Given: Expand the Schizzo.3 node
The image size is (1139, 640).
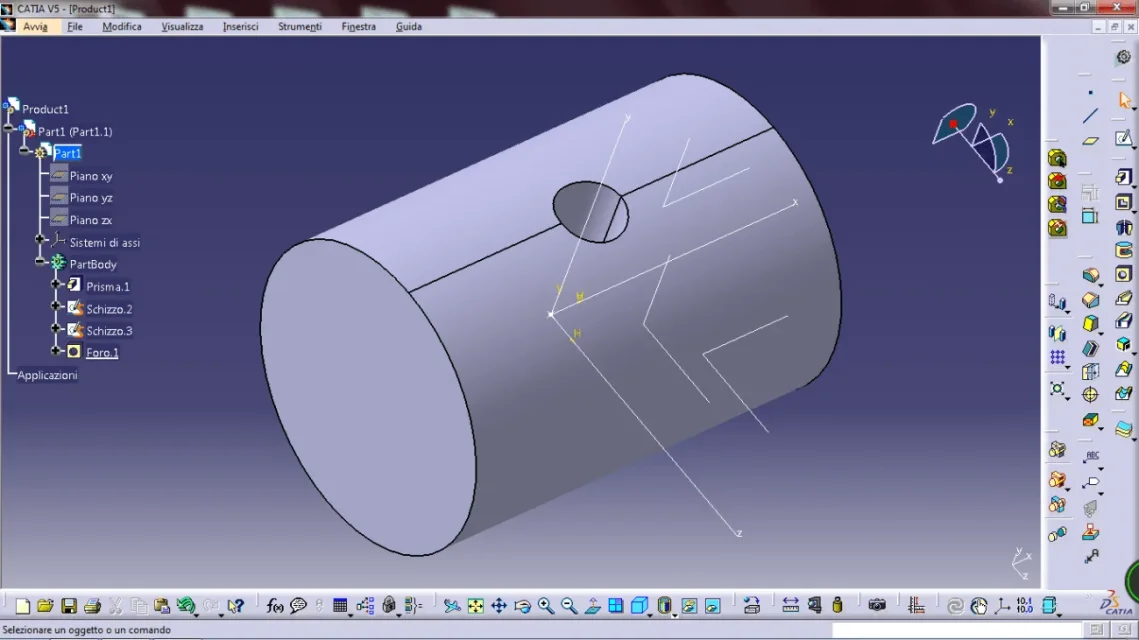Looking at the screenshot, I should click(x=56, y=328).
